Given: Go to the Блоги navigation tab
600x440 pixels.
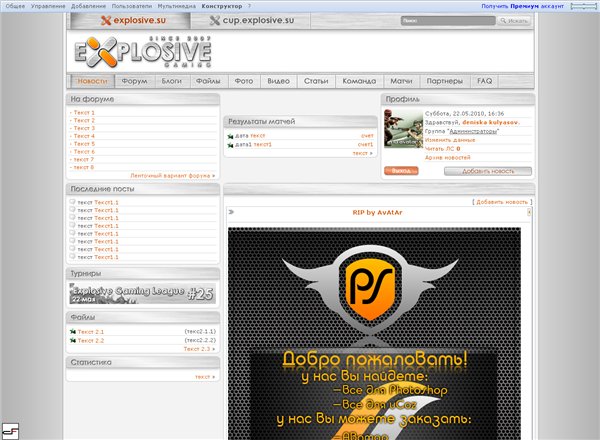Looking at the screenshot, I should pos(171,81).
